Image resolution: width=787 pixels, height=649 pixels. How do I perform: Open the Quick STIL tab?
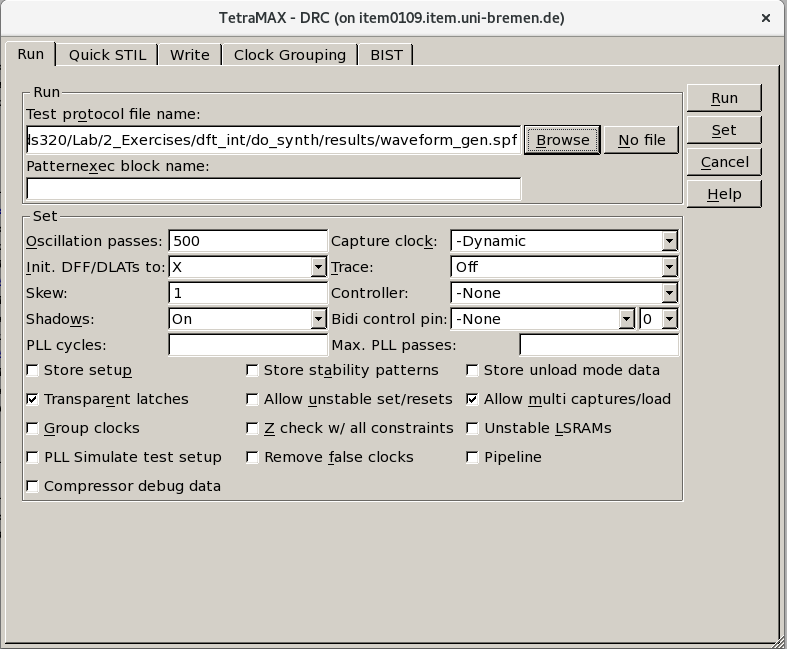(107, 55)
